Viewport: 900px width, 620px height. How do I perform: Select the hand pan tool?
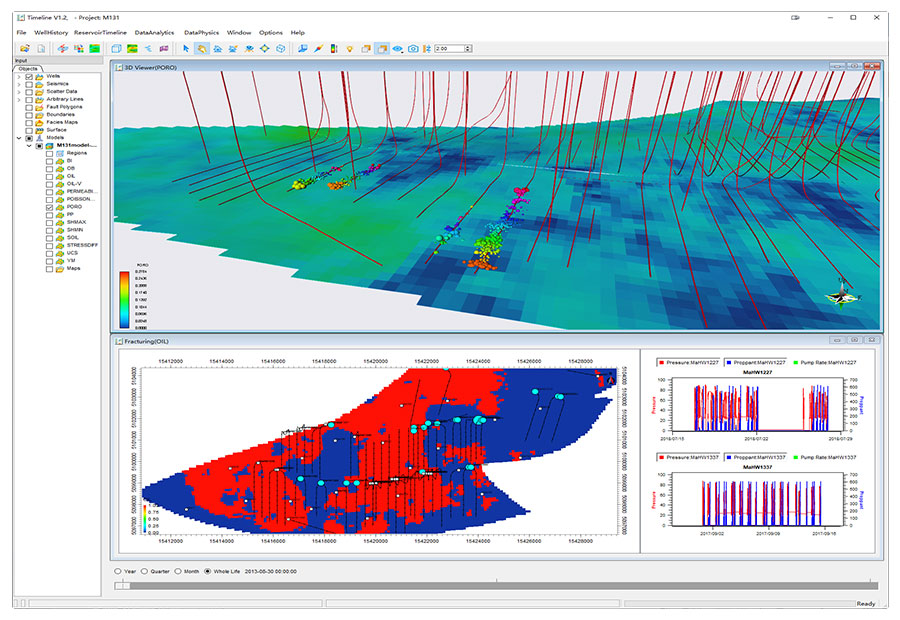[201, 49]
